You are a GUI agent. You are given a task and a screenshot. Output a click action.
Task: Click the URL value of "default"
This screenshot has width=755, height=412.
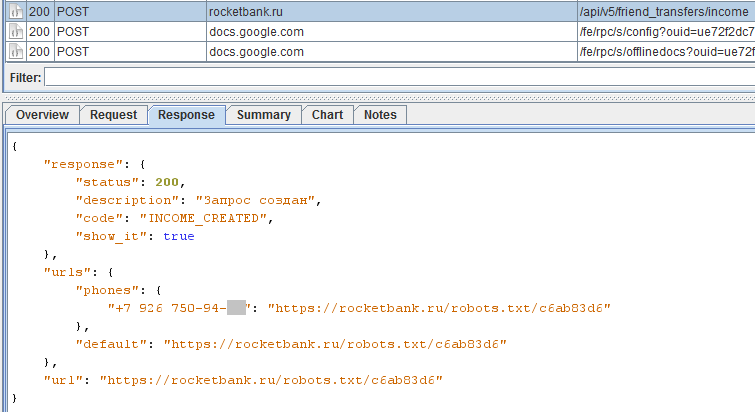[x=335, y=344]
